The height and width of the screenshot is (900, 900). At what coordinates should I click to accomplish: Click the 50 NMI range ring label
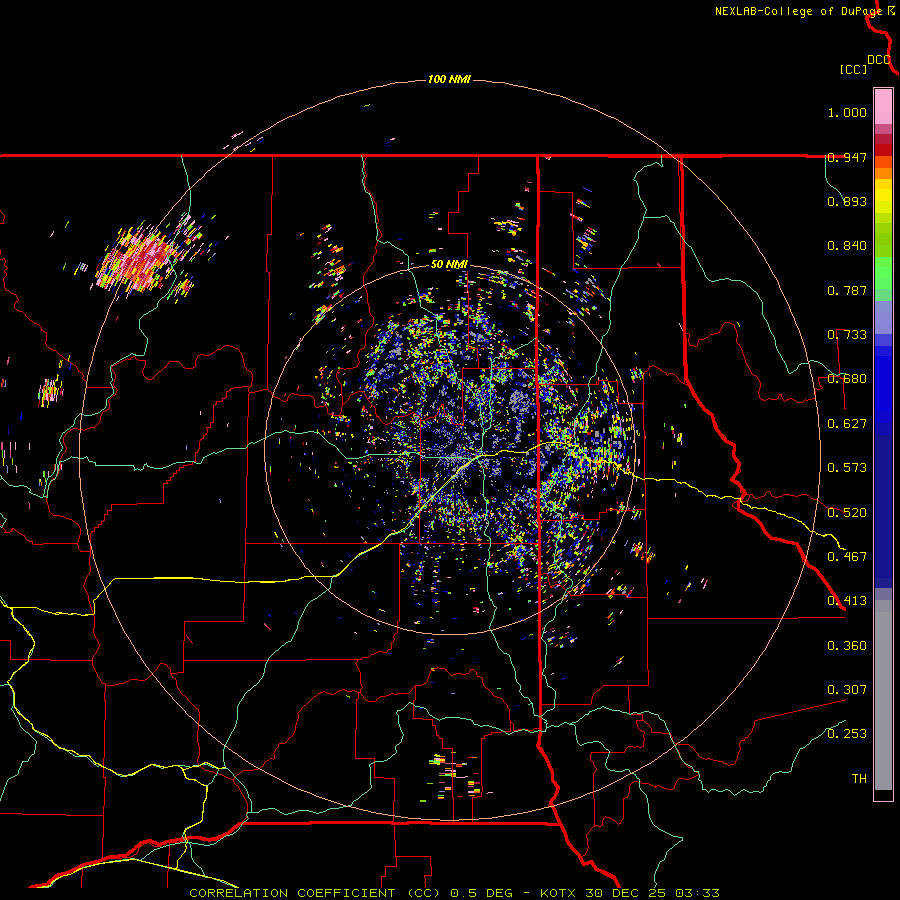[x=449, y=265]
